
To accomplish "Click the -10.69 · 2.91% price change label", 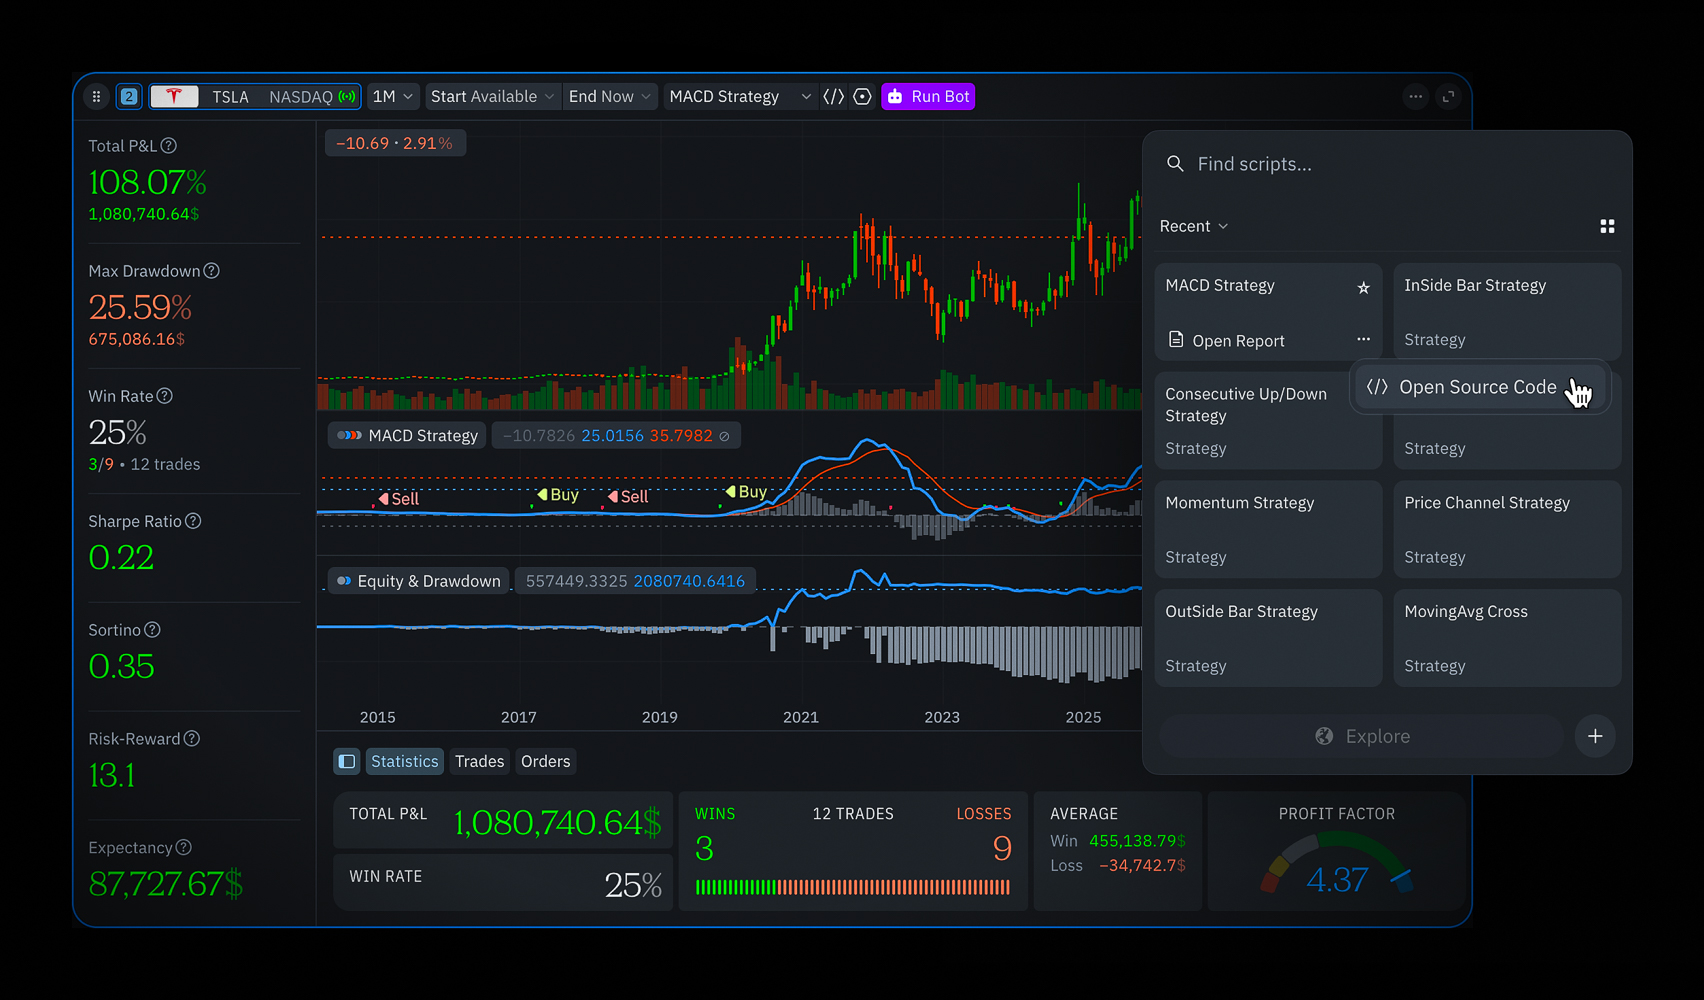I will (395, 144).
